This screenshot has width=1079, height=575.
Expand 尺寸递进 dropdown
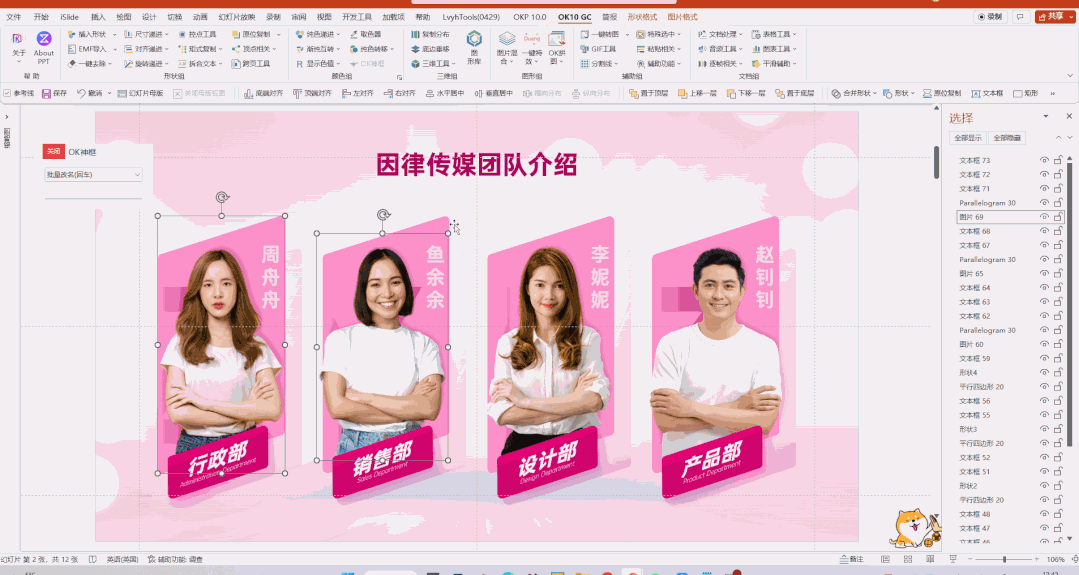[167, 34]
